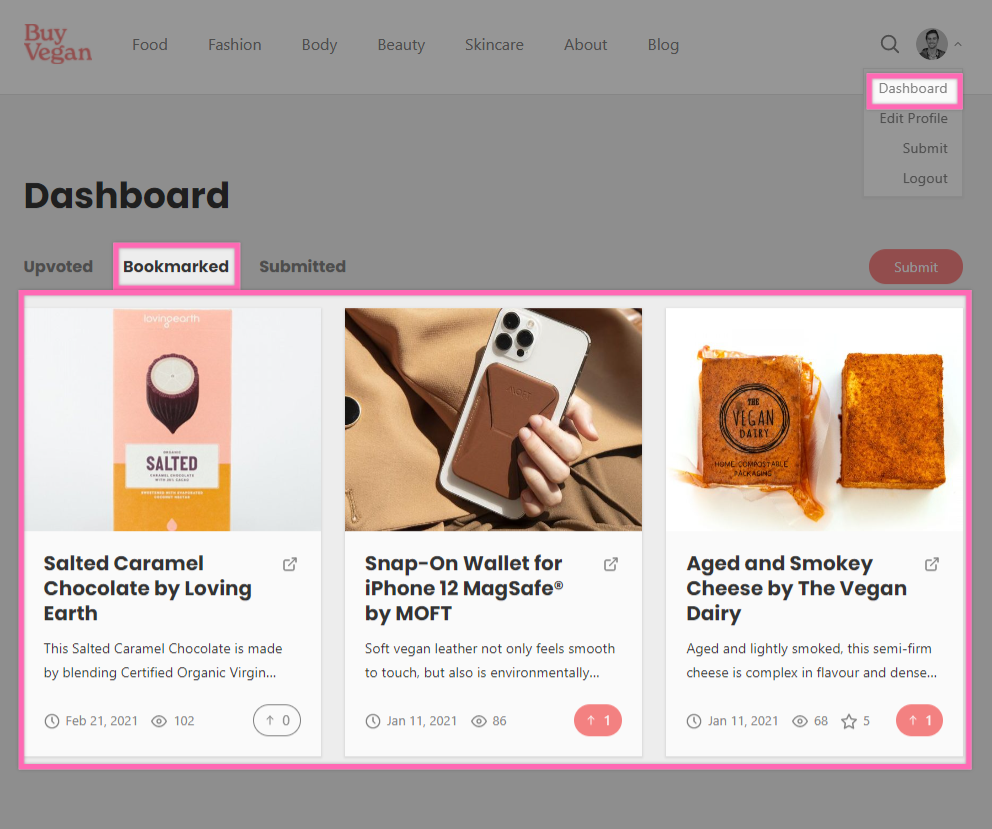Click the star rating icon on cheese card

848,721
